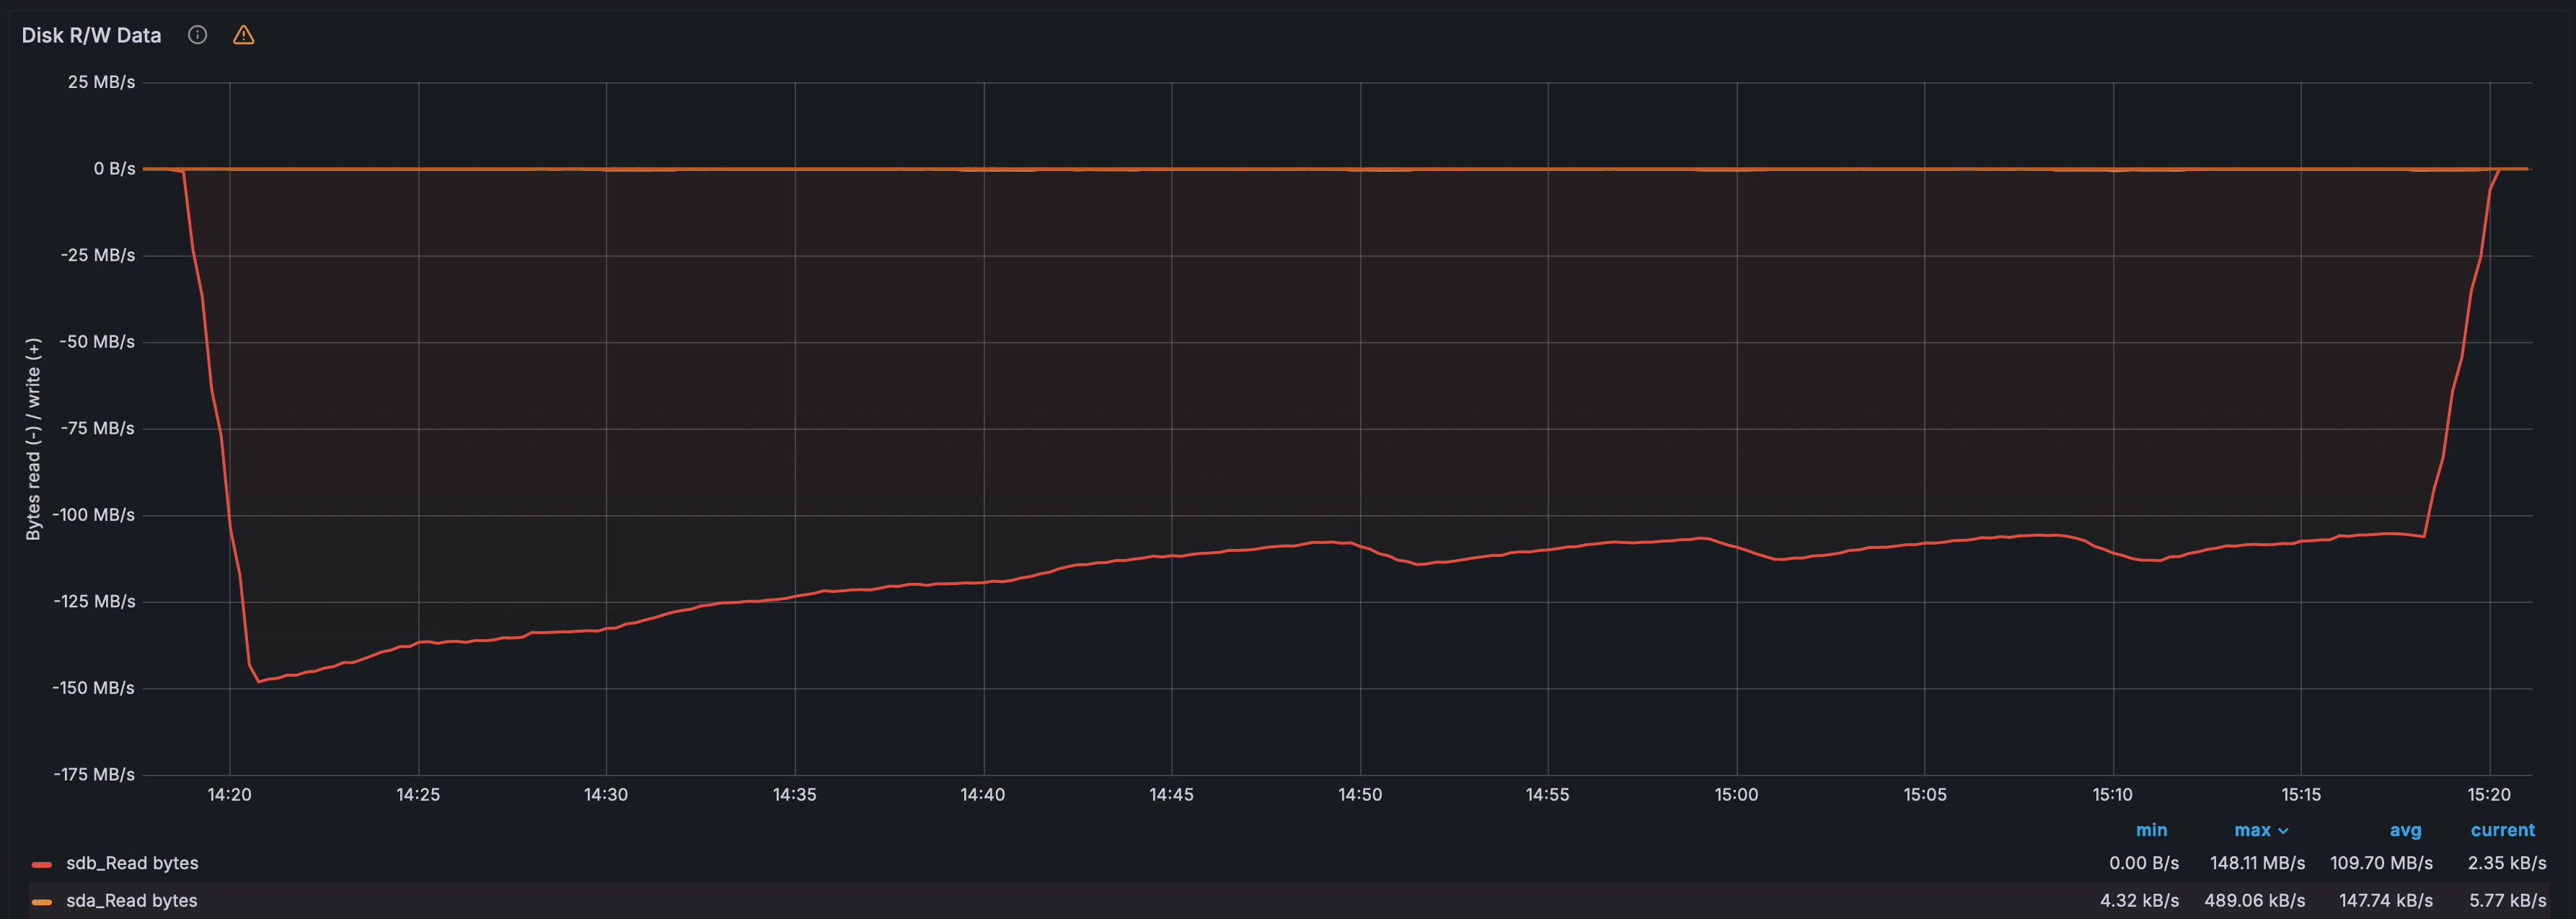Click the -150 MB/s y-axis label
The image size is (2576, 919).
pyautogui.click(x=93, y=688)
